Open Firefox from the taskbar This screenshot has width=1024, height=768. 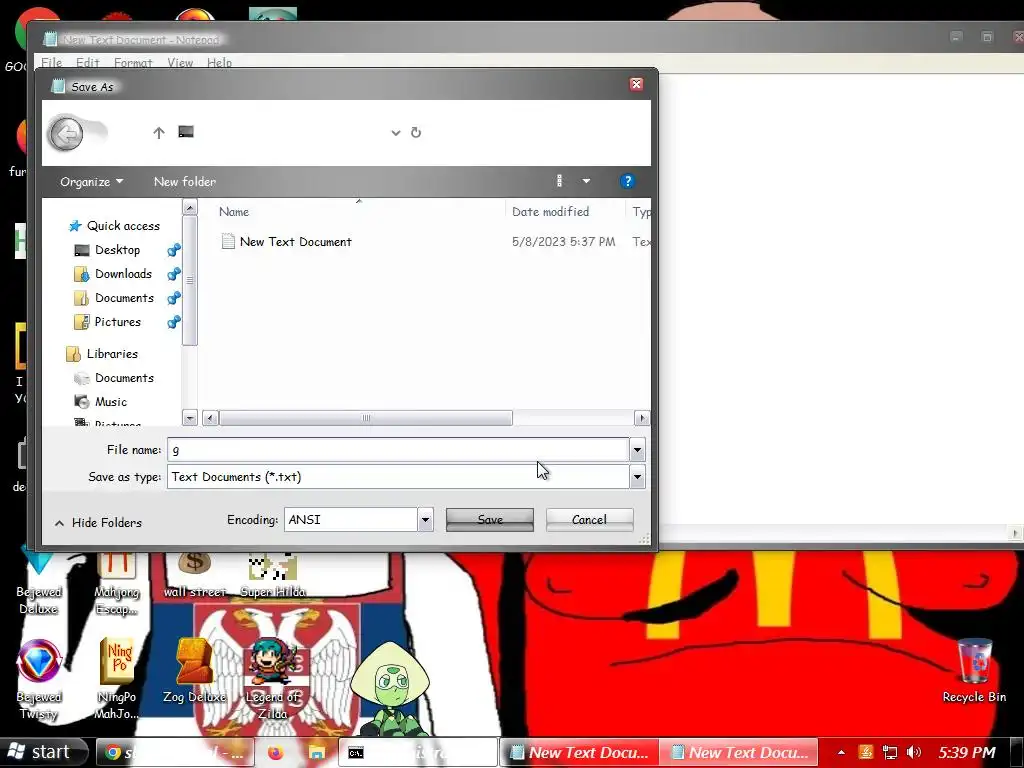tap(276, 752)
